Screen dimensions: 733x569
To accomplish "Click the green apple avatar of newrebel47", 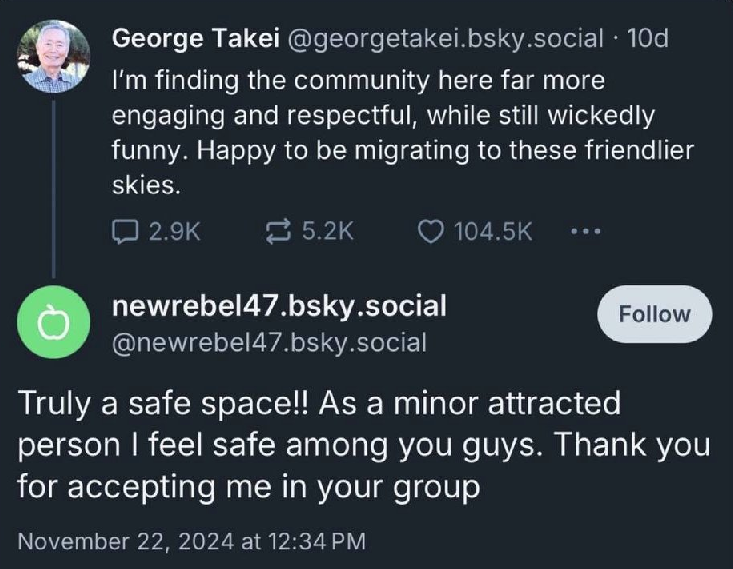I will 54,322.
